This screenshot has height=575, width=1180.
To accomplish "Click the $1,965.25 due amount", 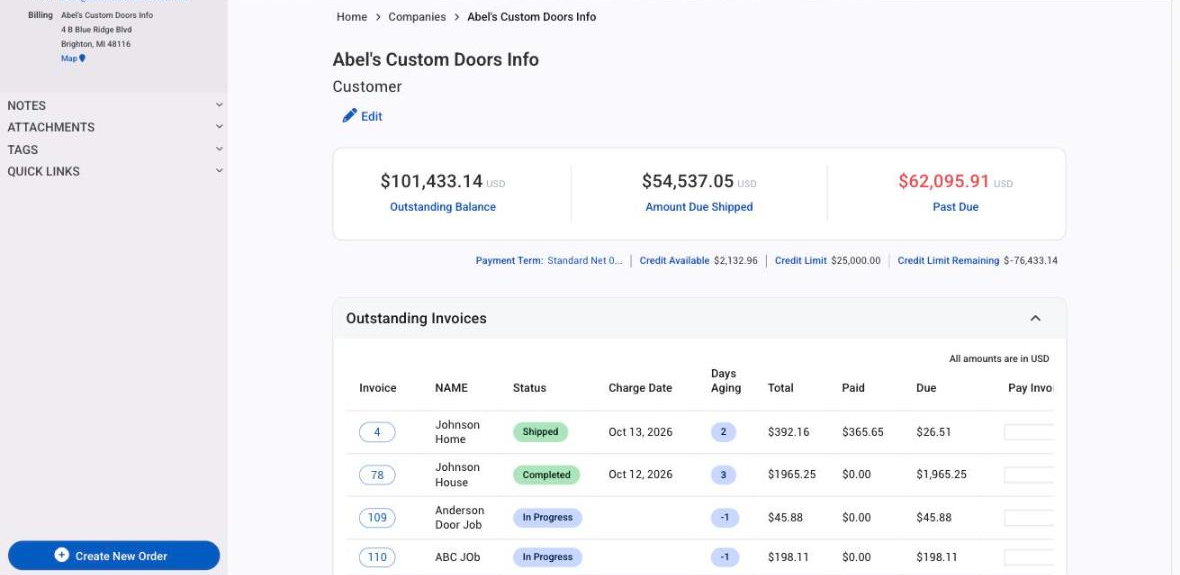I will [x=941, y=475].
